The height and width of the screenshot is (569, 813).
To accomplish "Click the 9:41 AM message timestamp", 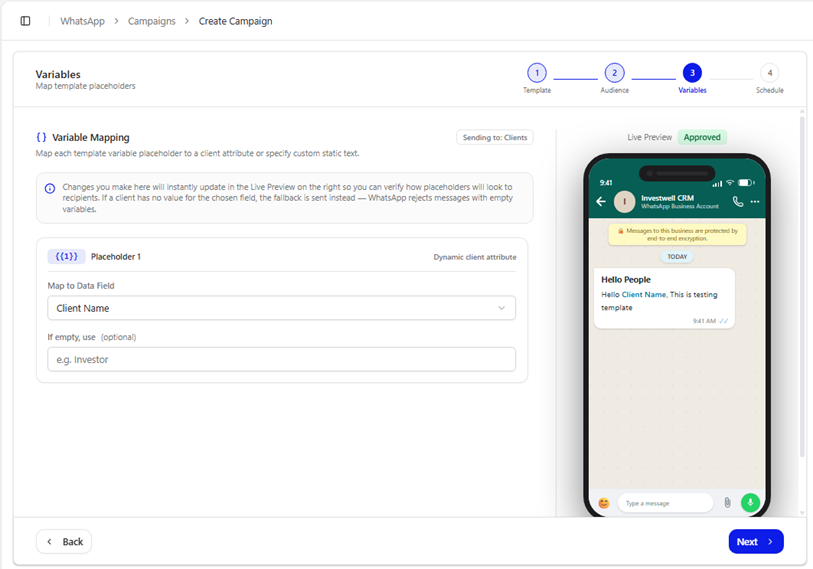I will [x=704, y=321].
